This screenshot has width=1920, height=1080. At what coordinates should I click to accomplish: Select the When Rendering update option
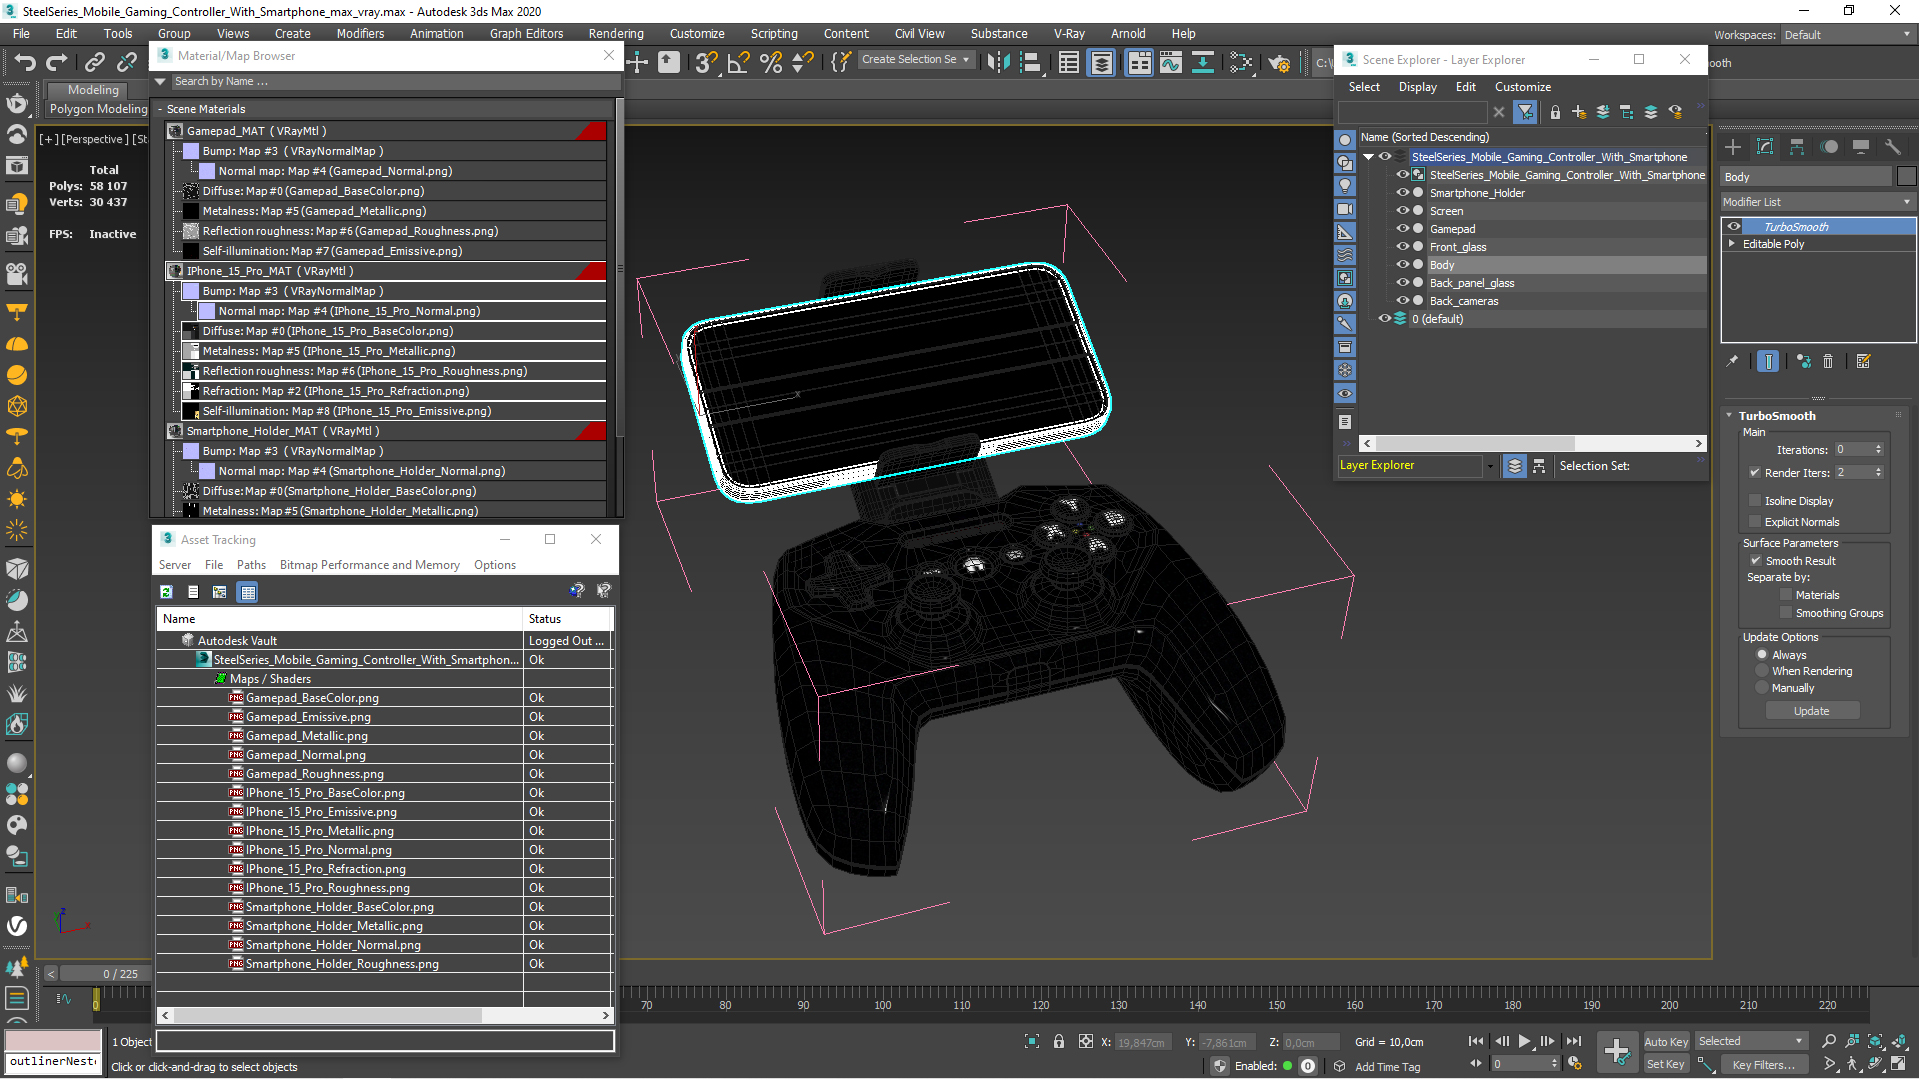point(1762,671)
